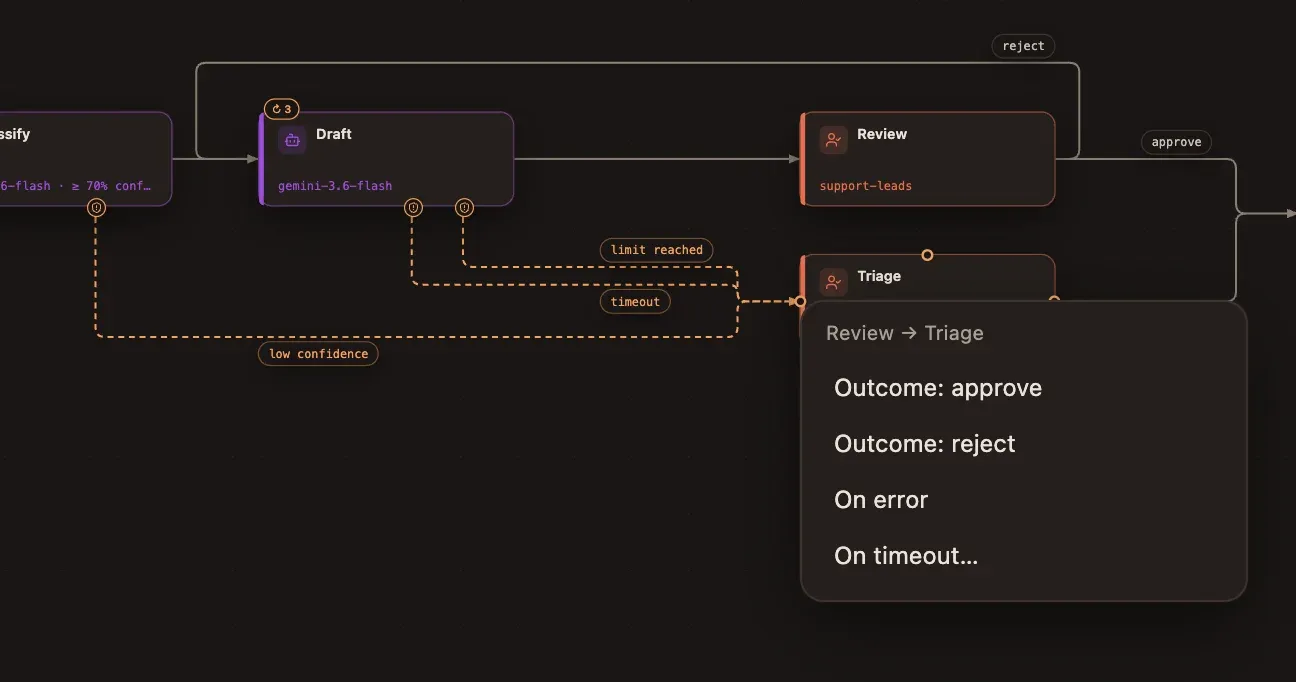This screenshot has height=682, width=1296.
Task: Select the 'timeout' edge label
Action: point(635,301)
